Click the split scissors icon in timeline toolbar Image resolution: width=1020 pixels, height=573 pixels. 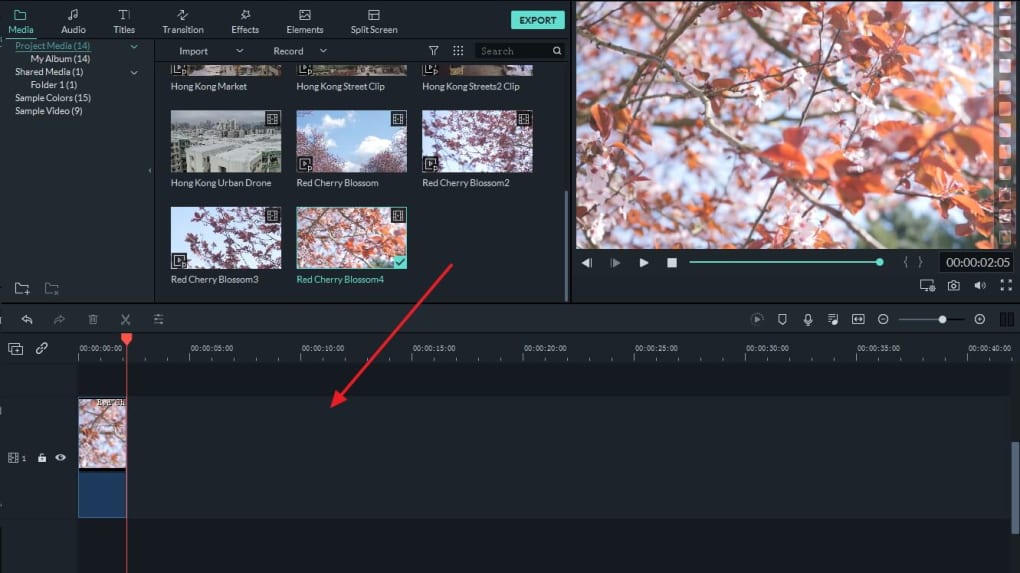click(126, 319)
